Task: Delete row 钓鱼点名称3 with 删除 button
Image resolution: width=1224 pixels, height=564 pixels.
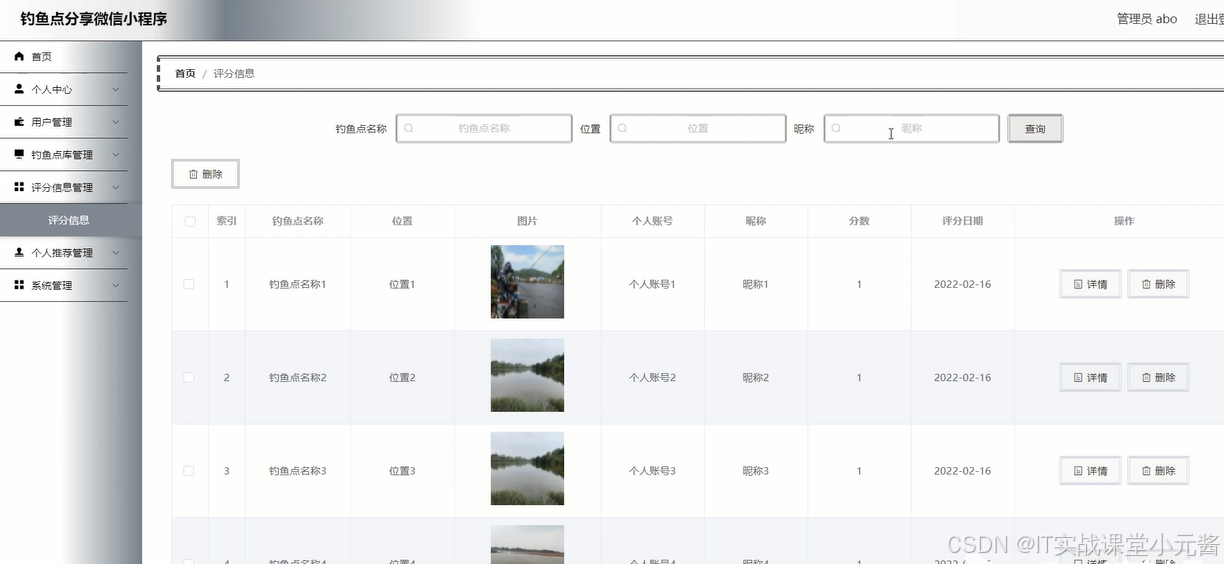Action: point(1158,471)
